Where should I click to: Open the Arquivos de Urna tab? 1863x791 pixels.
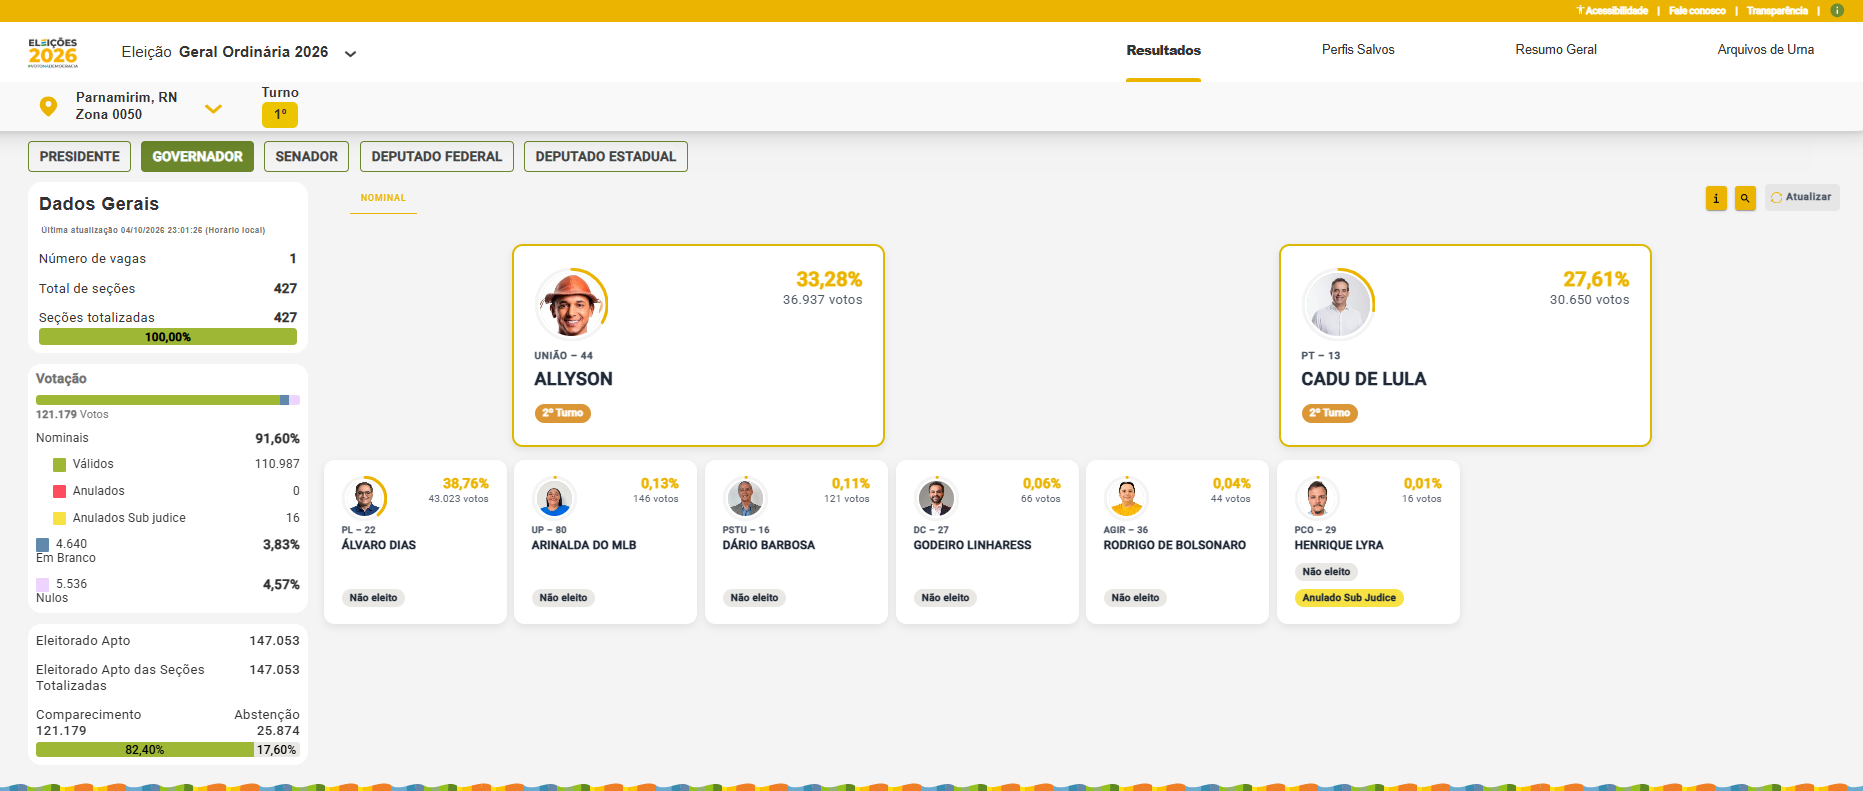coord(1766,50)
